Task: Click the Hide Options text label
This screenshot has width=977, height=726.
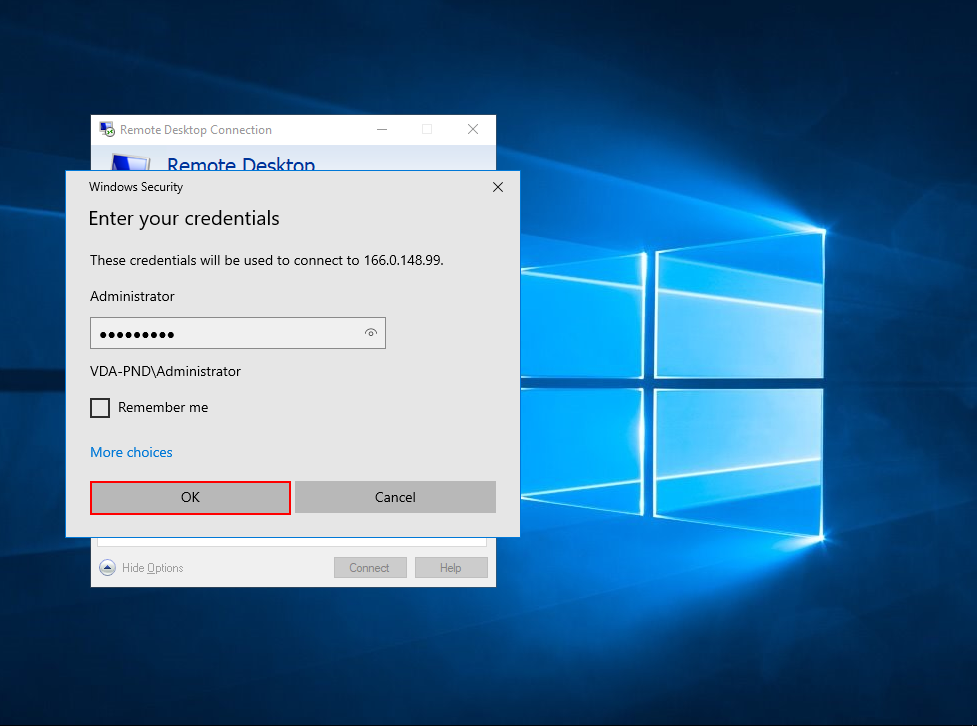Action: coord(152,568)
